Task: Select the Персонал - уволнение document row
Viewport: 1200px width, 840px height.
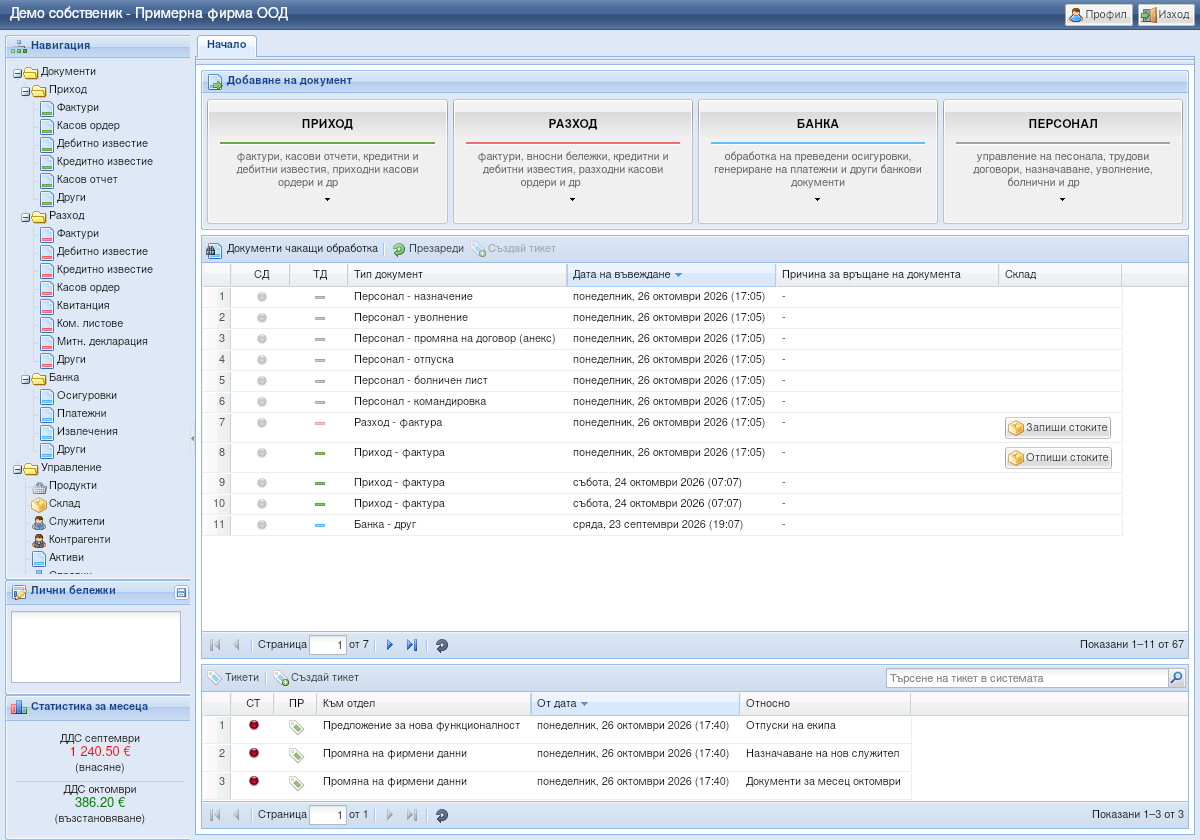Action: coord(662,317)
